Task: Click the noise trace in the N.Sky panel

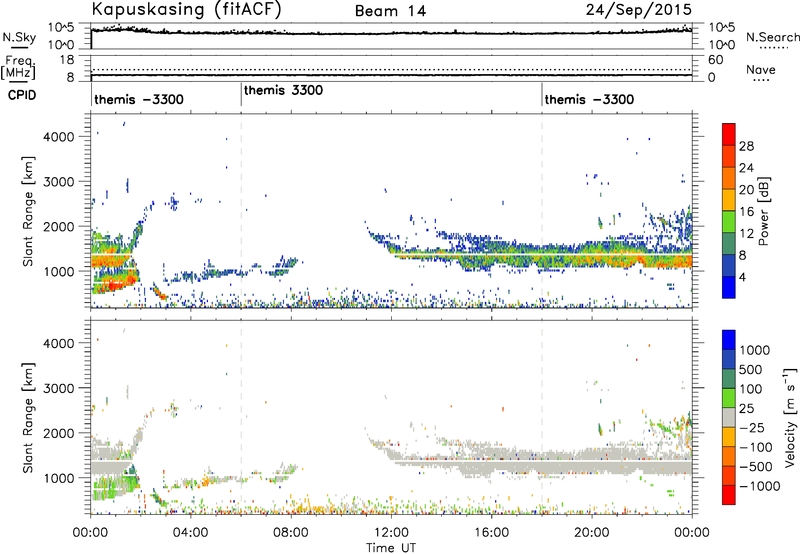Action: [x=391, y=33]
